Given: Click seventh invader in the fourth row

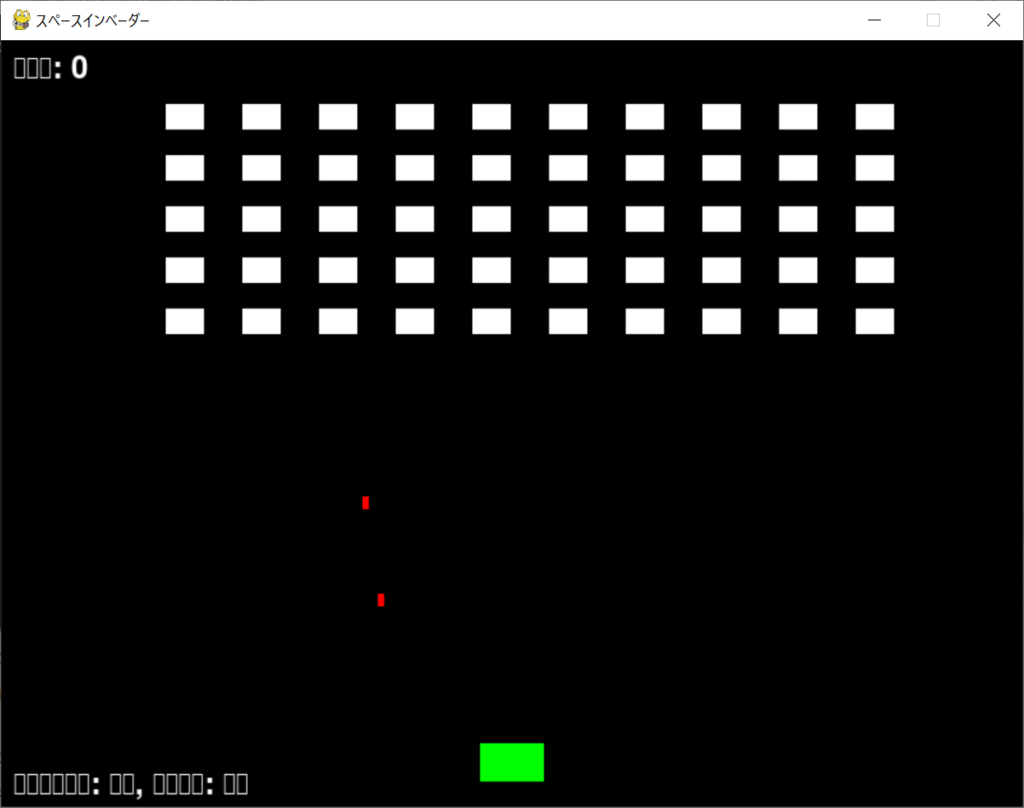Looking at the screenshot, I should coord(645,270).
